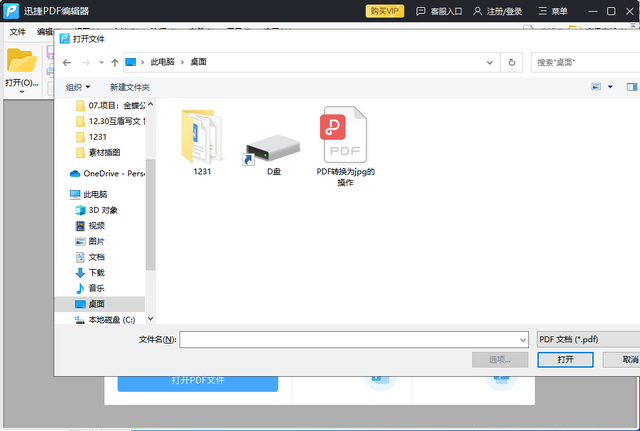Click the 购买VIP button

(x=384, y=11)
